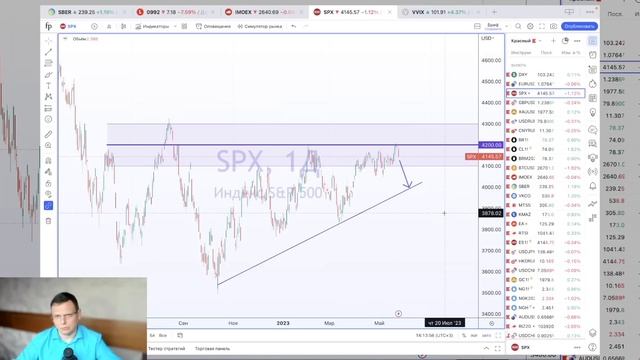Viewport: 640px width, 360px height.
Task: Open the chart type selector
Action: click(x=123, y=26)
